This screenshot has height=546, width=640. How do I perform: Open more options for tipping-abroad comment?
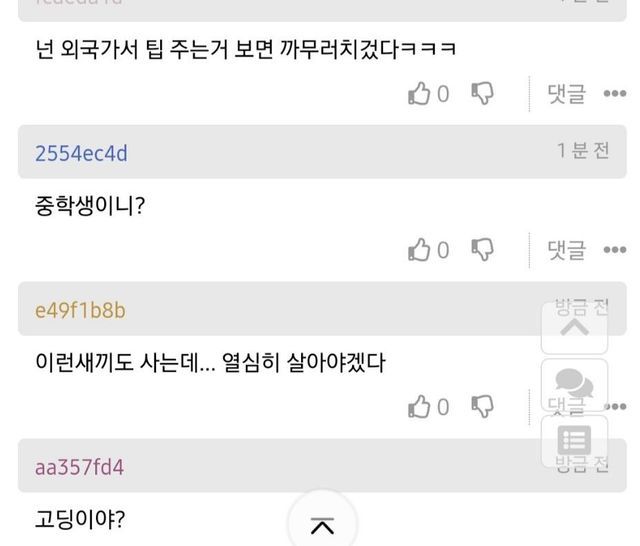click(x=614, y=94)
